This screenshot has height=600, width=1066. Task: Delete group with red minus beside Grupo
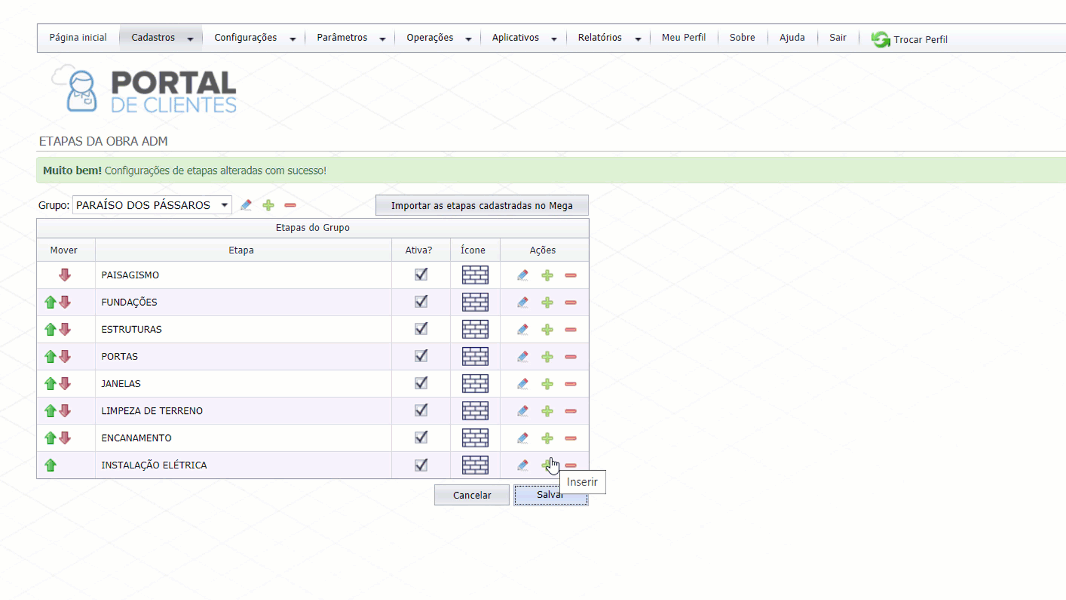[x=290, y=205]
